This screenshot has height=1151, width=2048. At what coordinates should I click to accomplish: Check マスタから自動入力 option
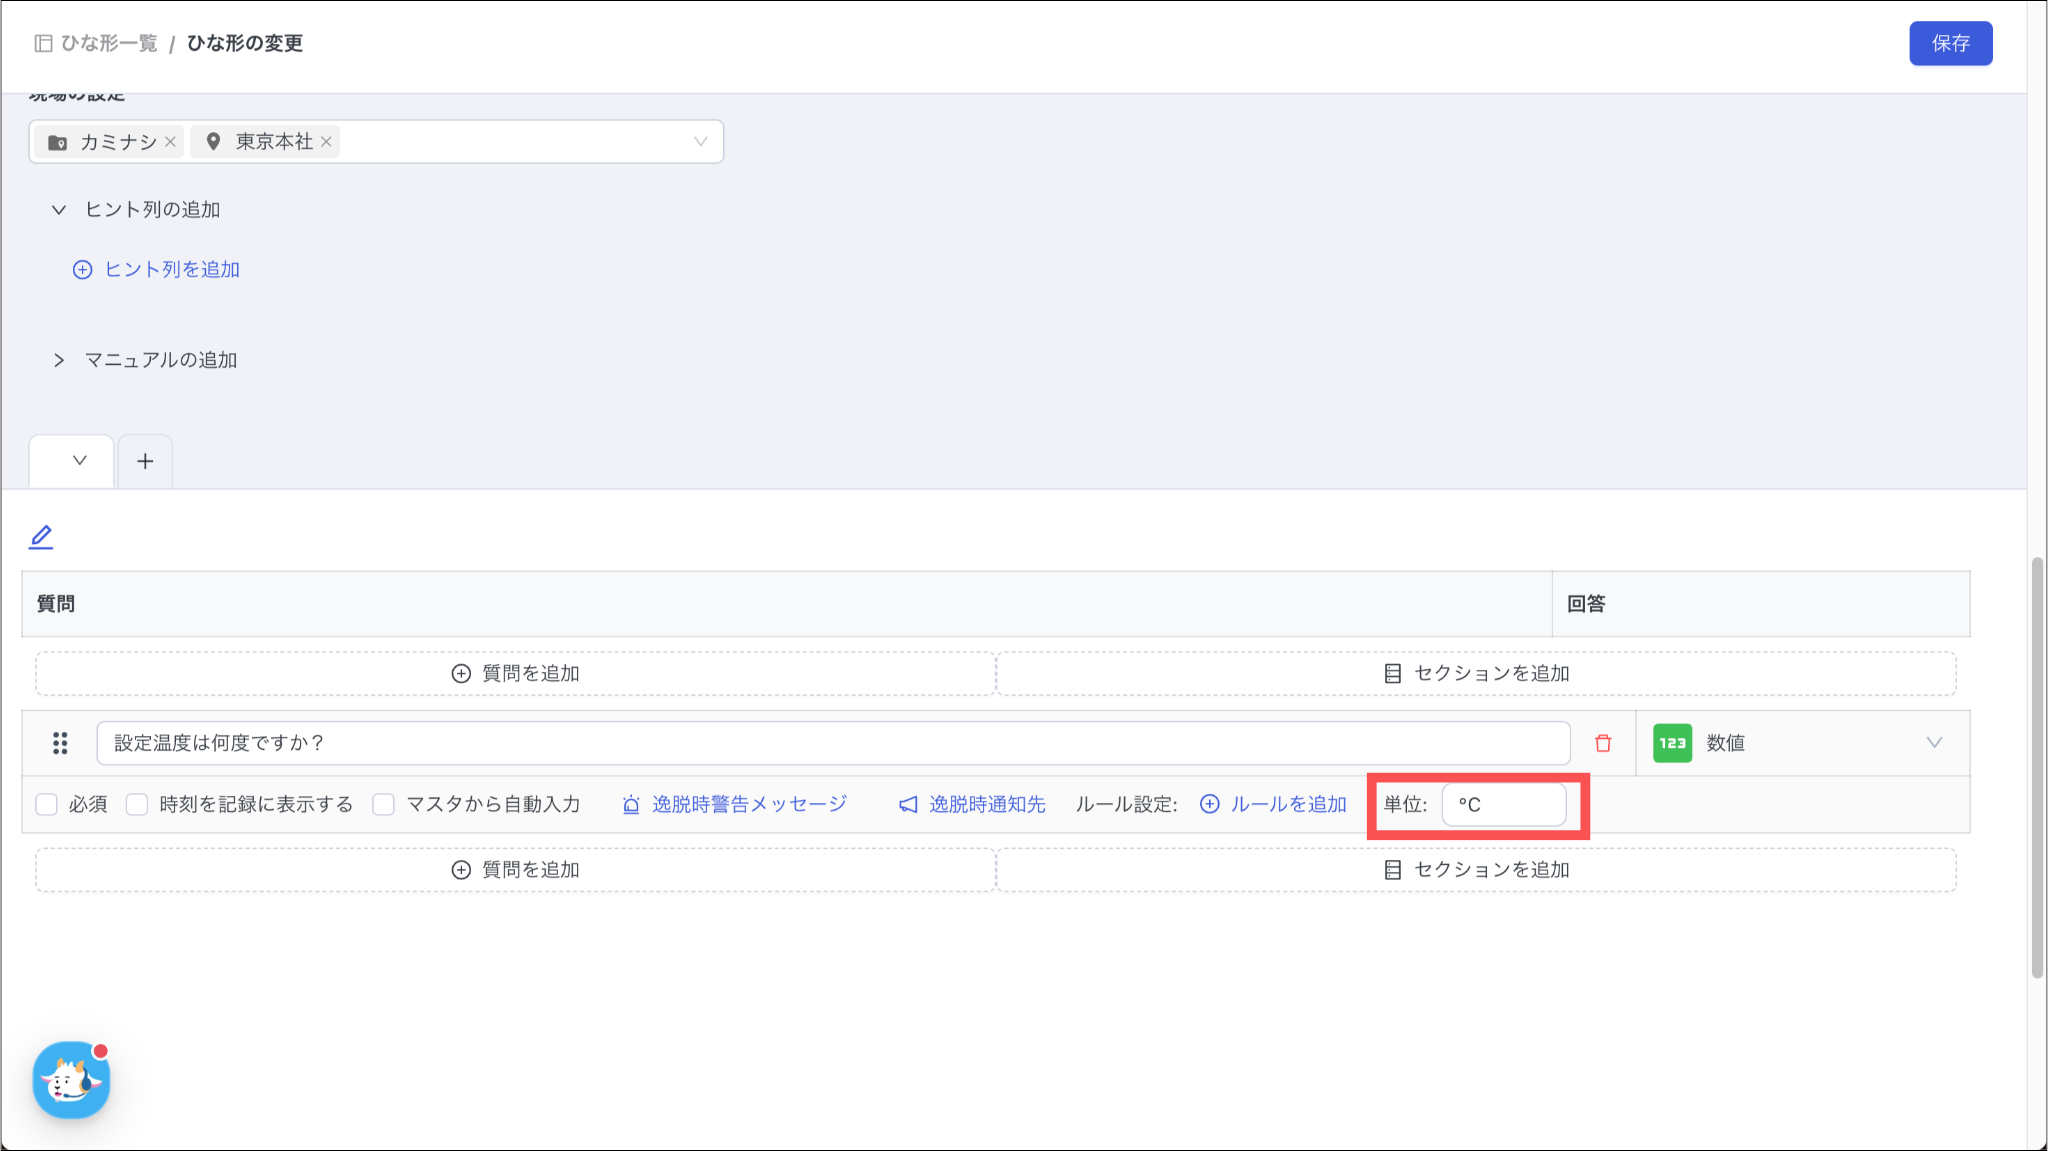tap(384, 804)
